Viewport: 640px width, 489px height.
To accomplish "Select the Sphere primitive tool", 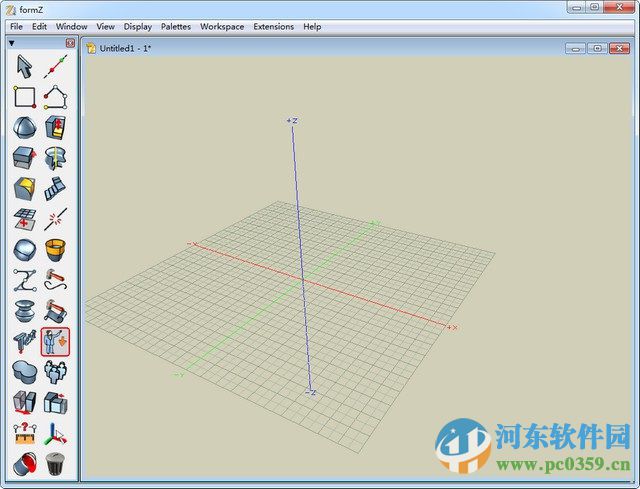I will tap(24, 127).
